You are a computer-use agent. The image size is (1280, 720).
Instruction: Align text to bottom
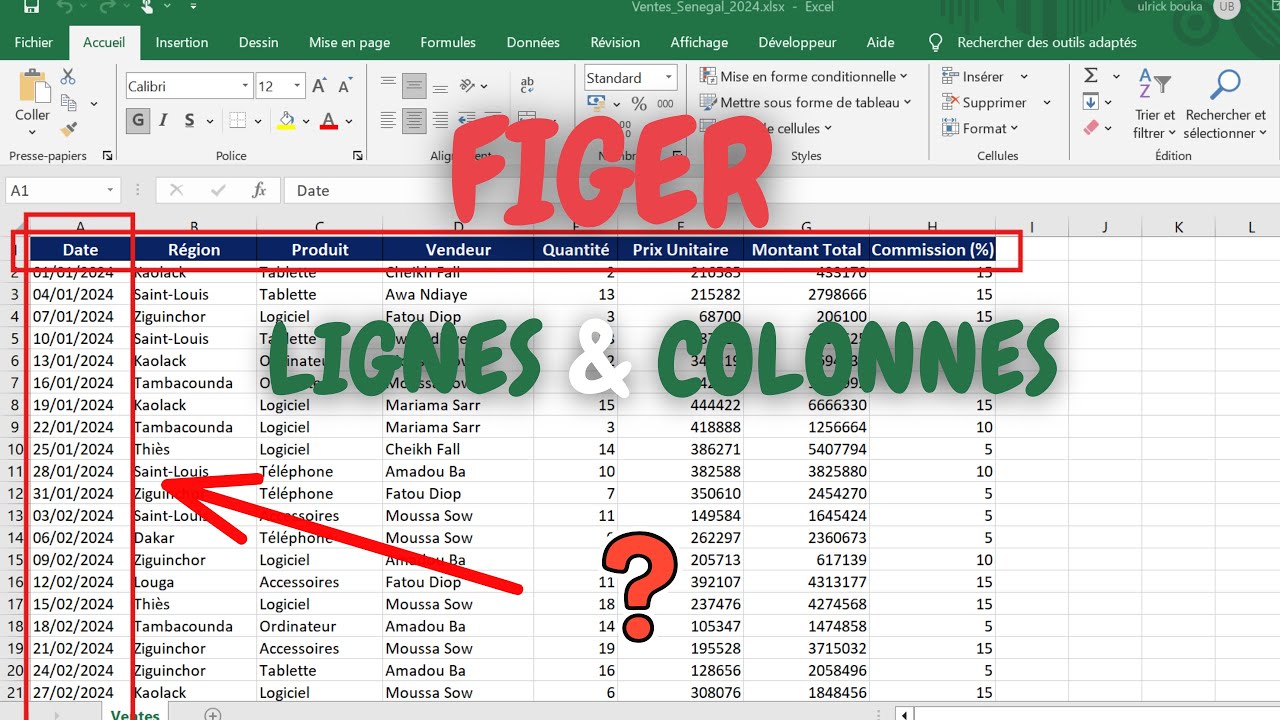(x=439, y=87)
